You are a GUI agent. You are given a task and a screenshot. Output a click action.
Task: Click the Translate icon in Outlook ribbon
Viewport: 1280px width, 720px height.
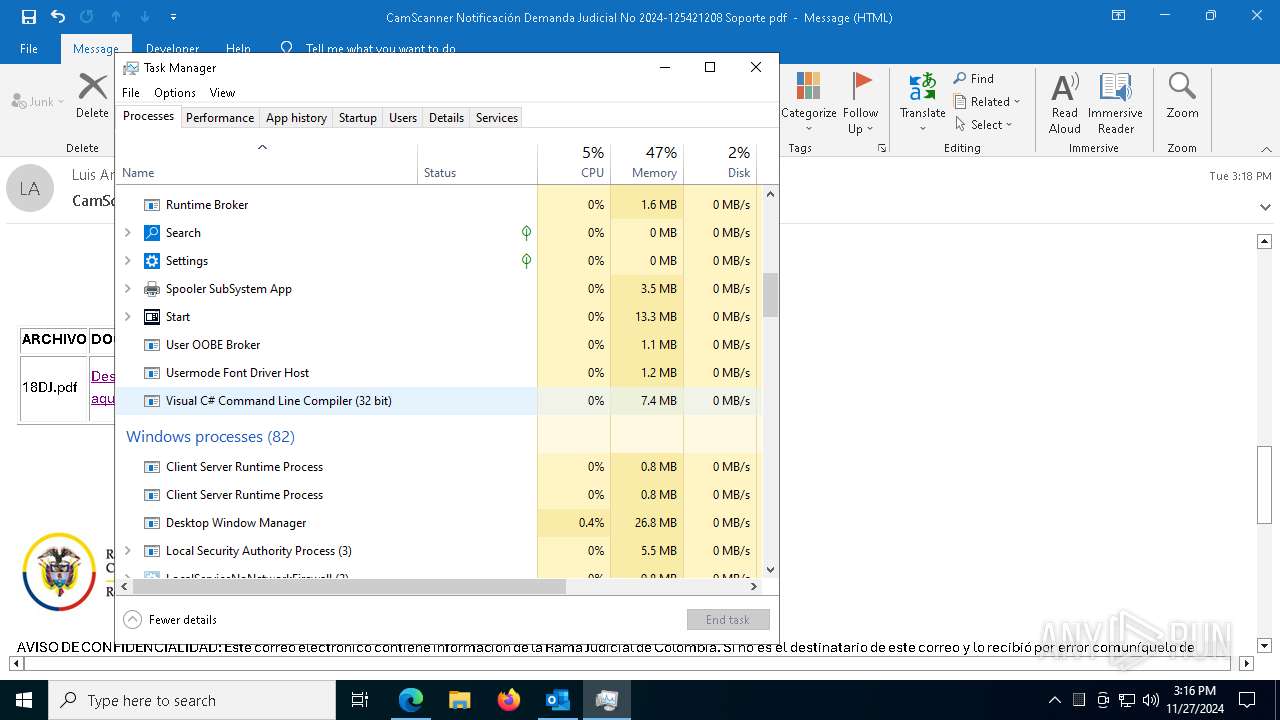(x=922, y=86)
